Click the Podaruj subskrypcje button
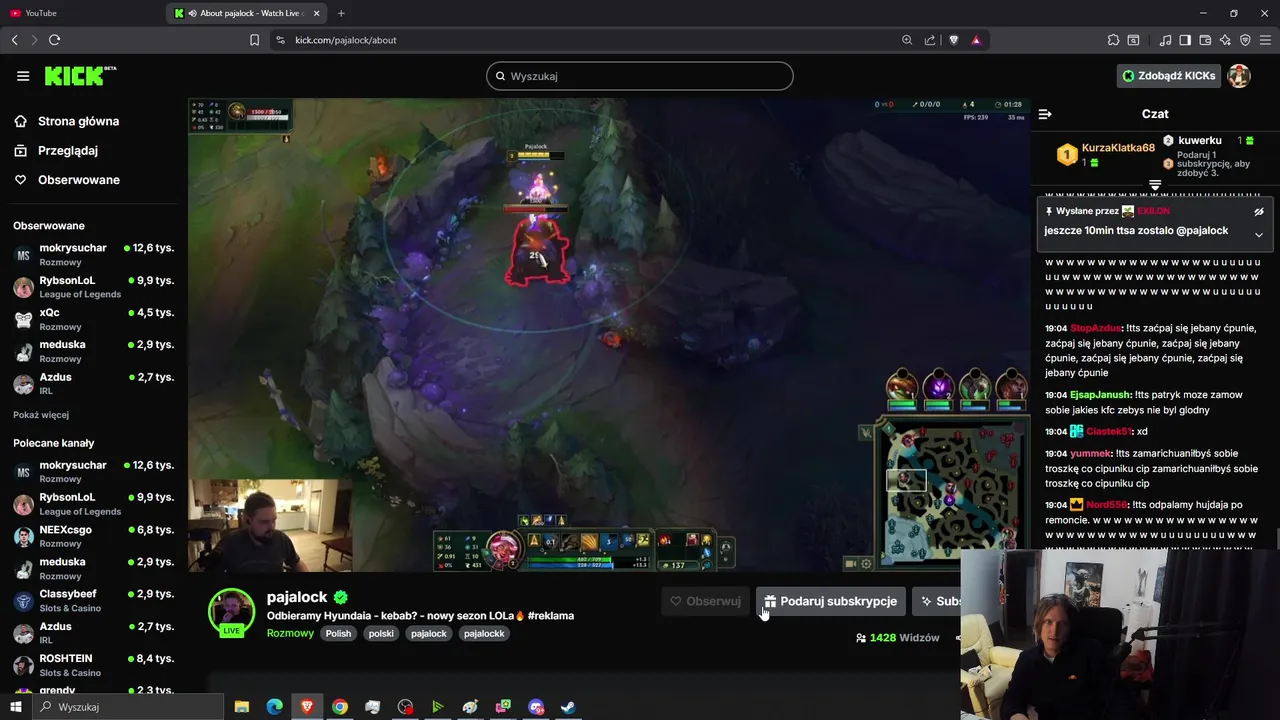Viewport: 1280px width, 720px height. [x=831, y=601]
